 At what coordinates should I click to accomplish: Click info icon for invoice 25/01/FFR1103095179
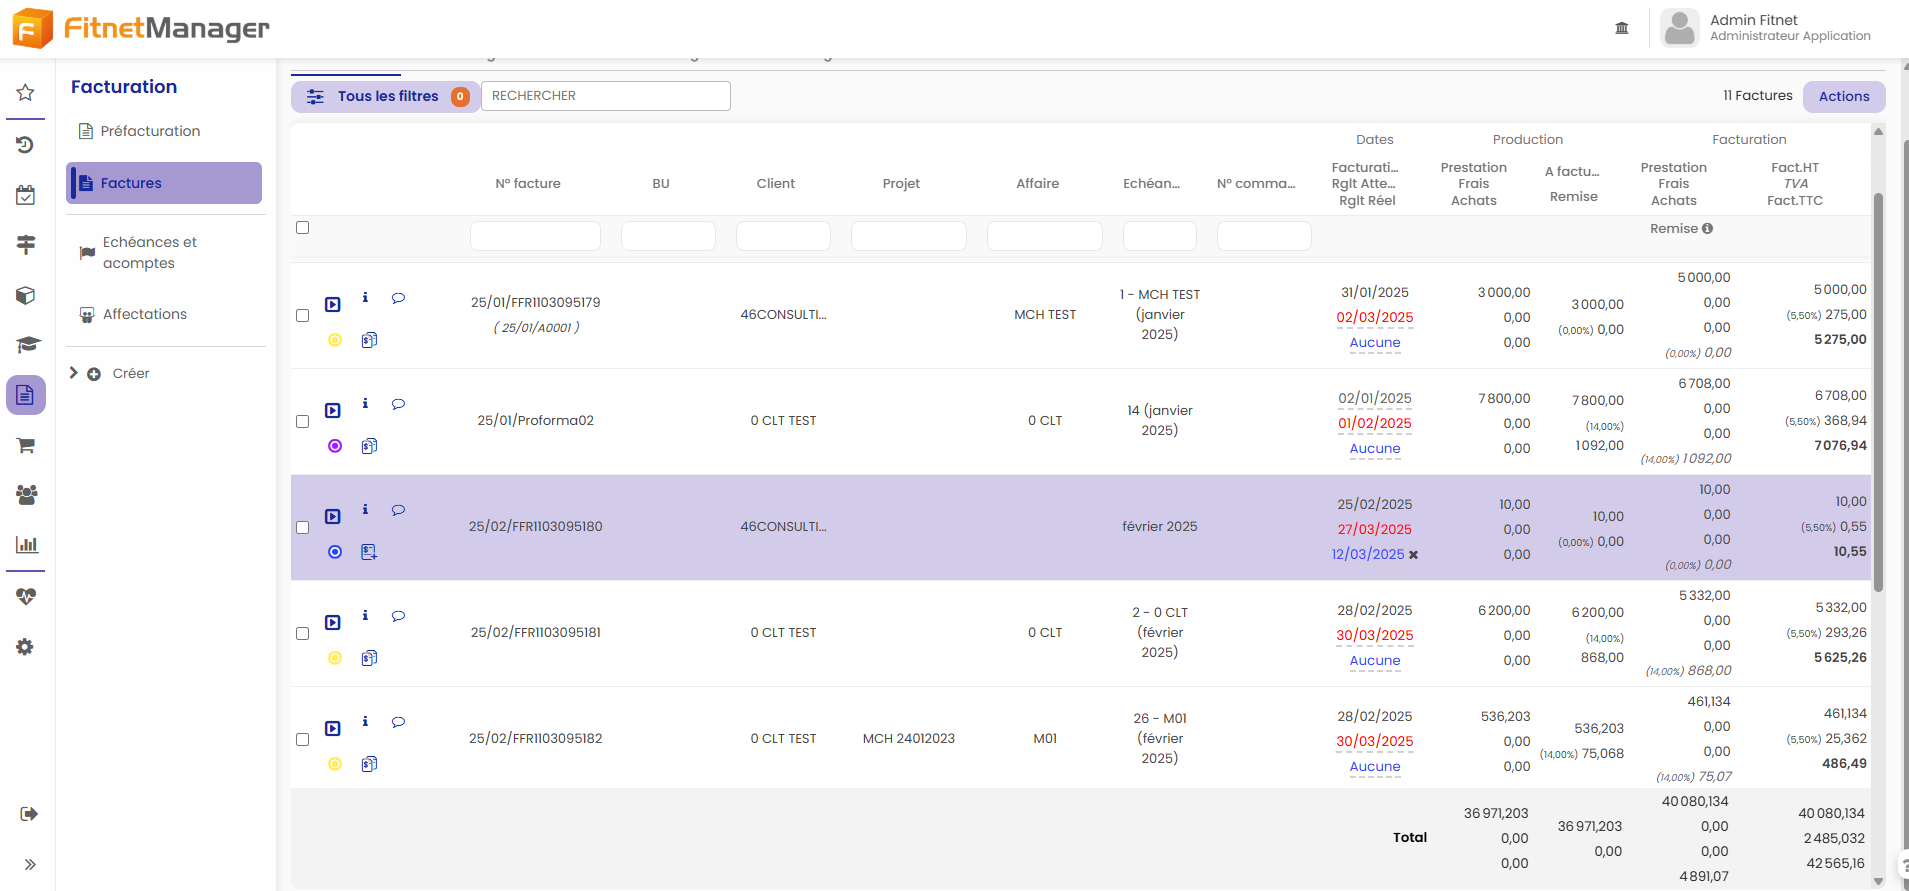click(x=365, y=298)
